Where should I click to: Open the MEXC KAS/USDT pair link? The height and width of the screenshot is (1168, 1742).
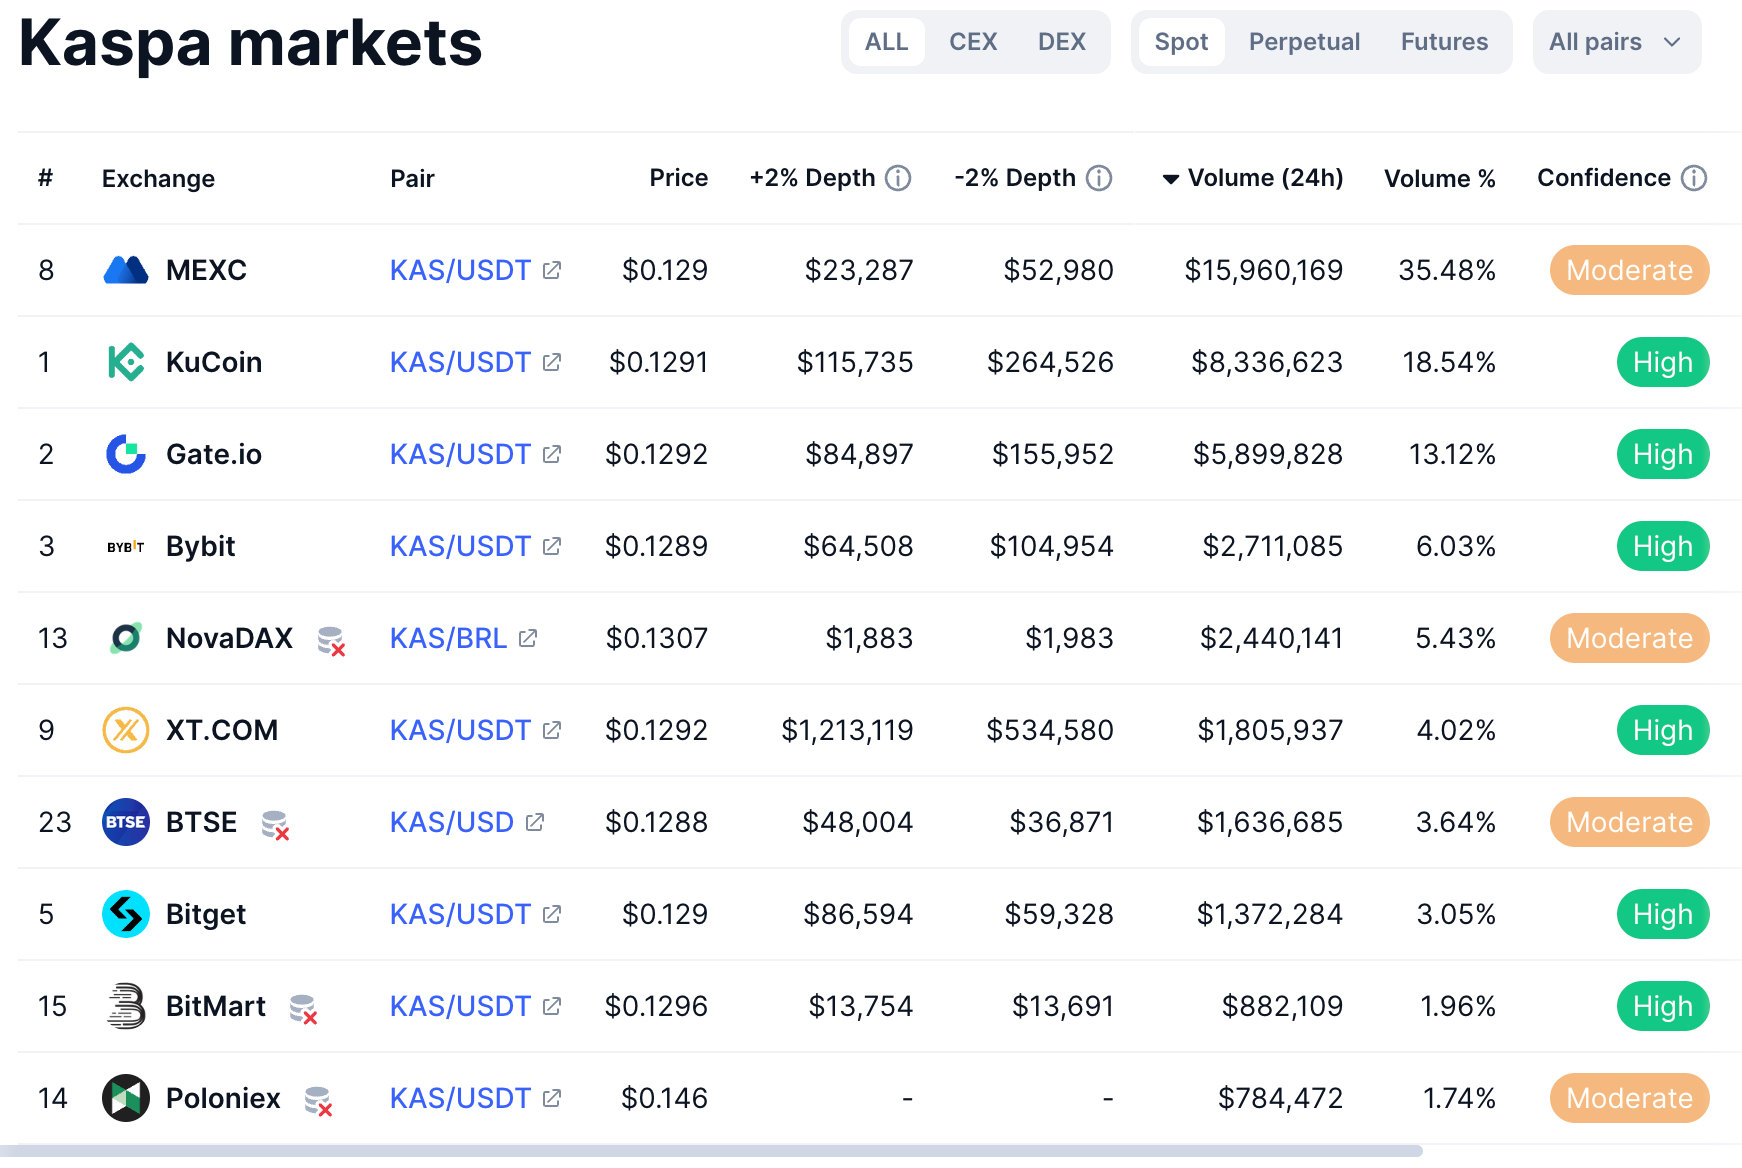click(x=460, y=270)
